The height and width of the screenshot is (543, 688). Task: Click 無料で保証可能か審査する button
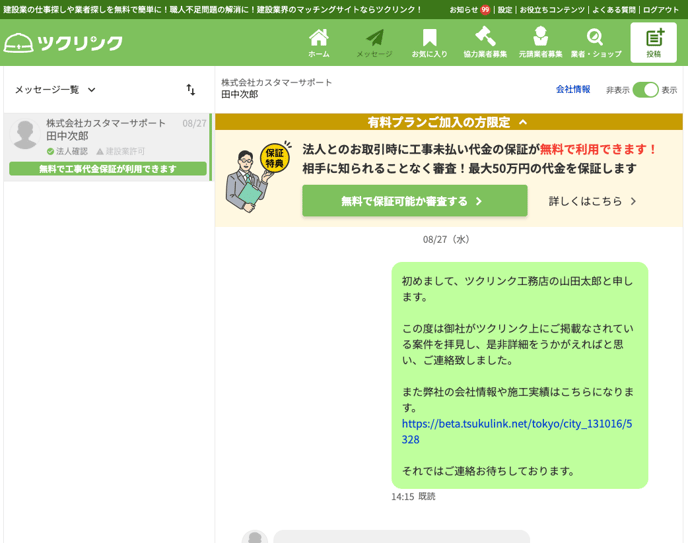pyautogui.click(x=415, y=201)
